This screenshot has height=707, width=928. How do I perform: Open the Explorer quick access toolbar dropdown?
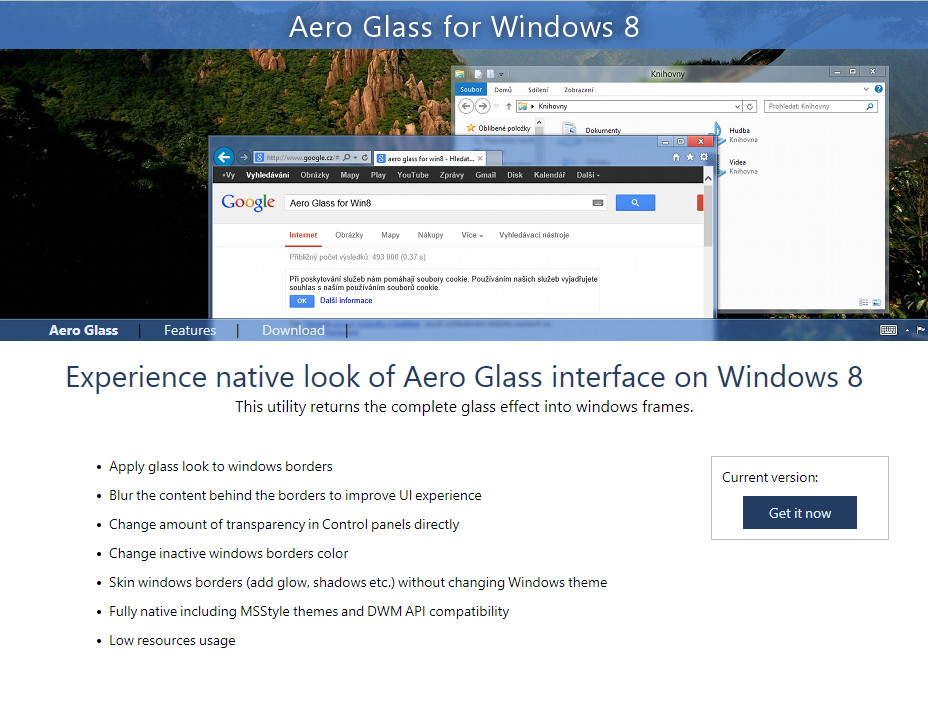pyautogui.click(x=501, y=75)
